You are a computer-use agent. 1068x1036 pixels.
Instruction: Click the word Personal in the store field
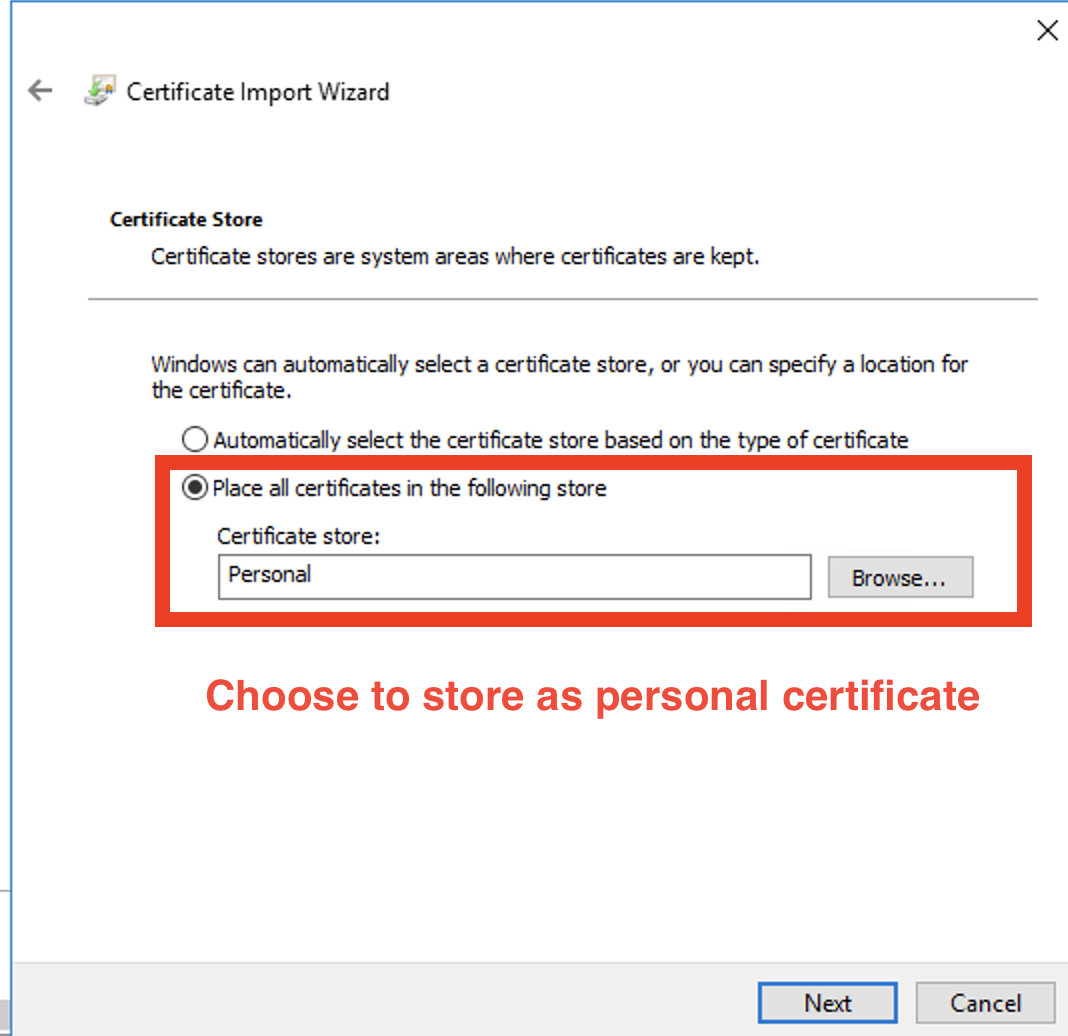pos(270,575)
